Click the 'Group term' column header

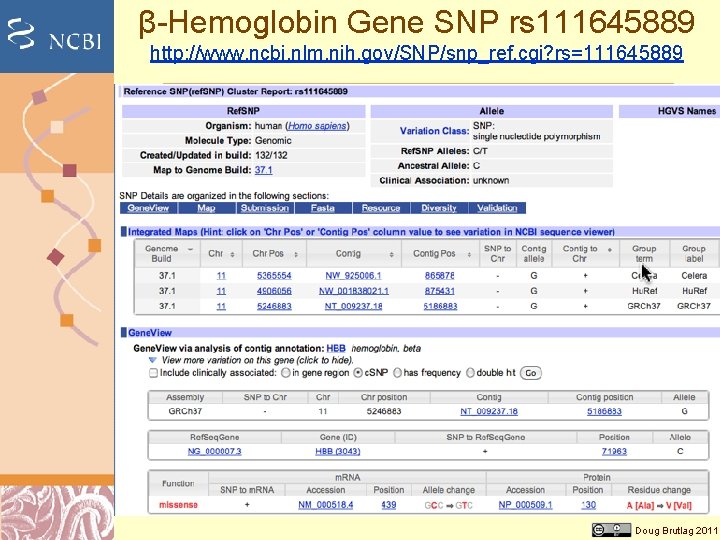pyautogui.click(x=644, y=253)
